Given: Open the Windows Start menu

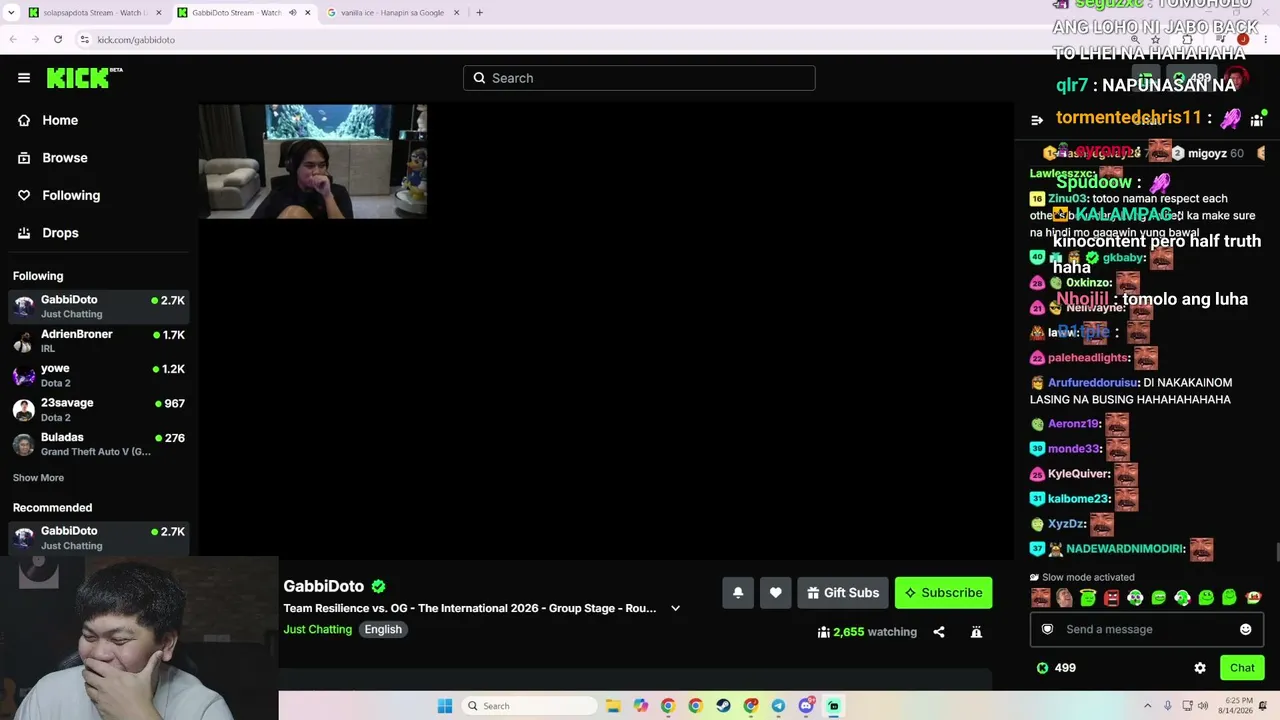Looking at the screenshot, I should tap(445, 706).
